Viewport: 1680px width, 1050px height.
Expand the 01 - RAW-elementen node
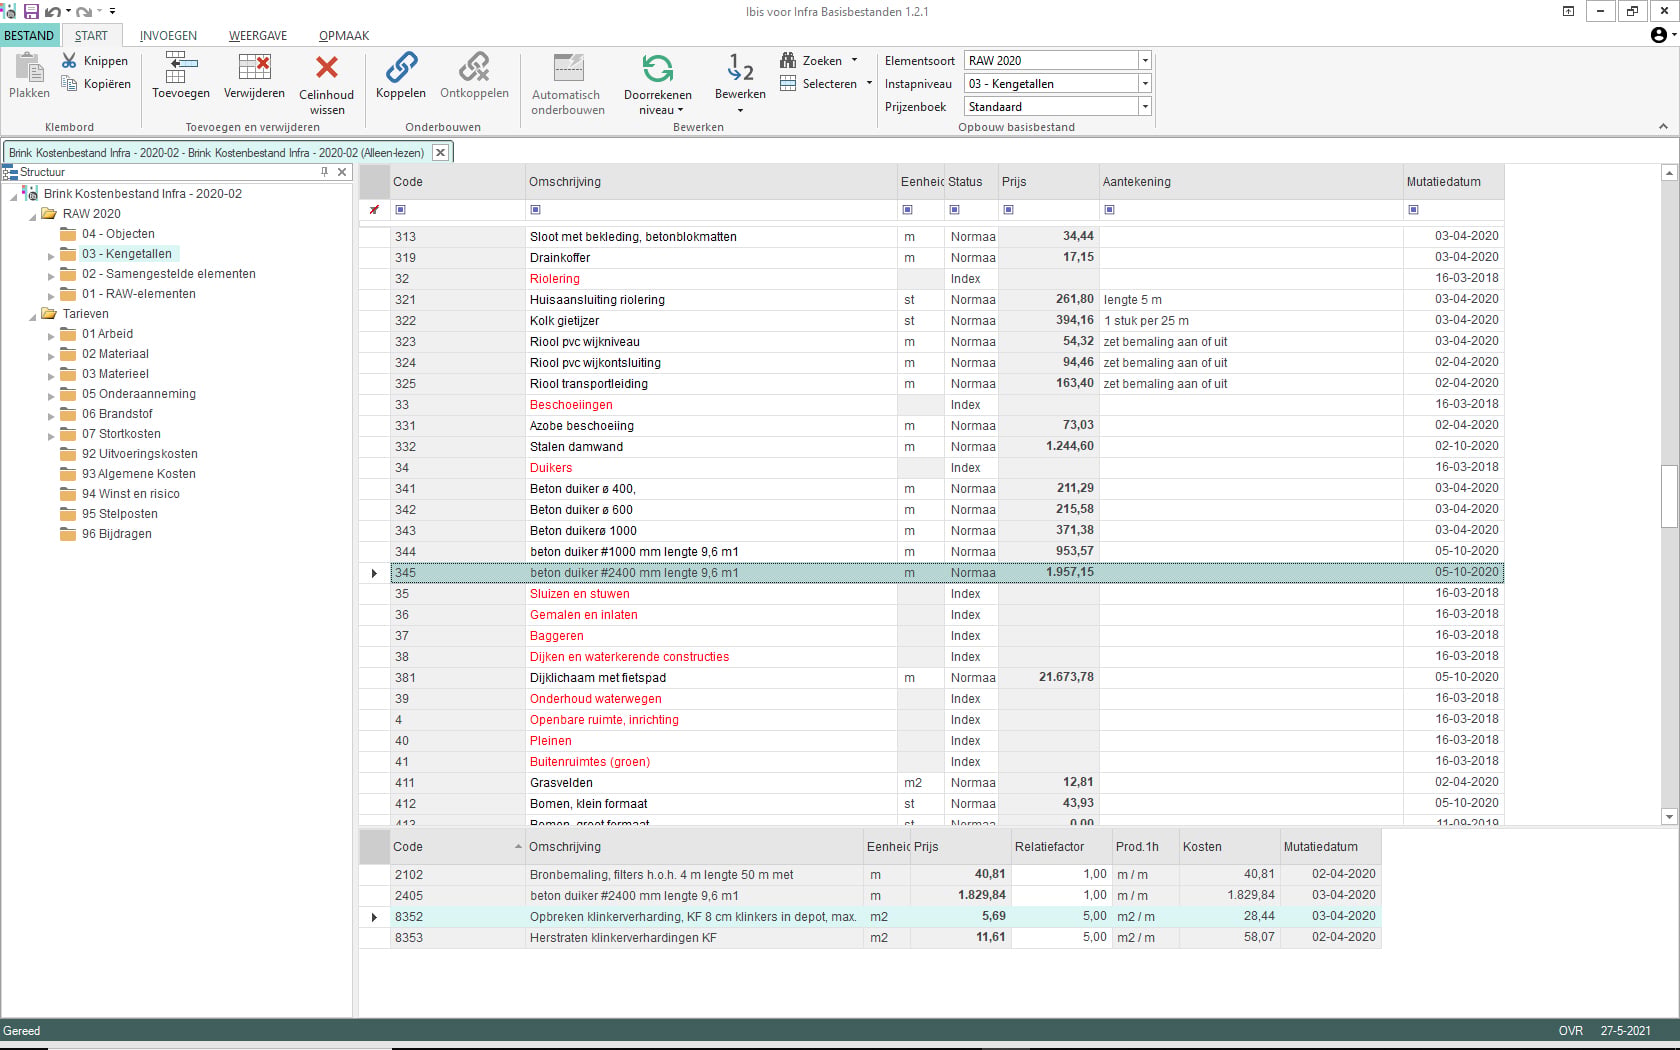point(51,296)
